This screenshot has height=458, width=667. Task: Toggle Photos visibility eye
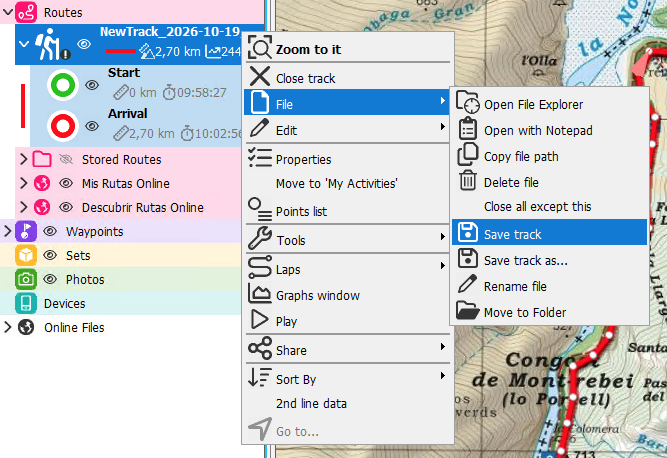click(50, 279)
